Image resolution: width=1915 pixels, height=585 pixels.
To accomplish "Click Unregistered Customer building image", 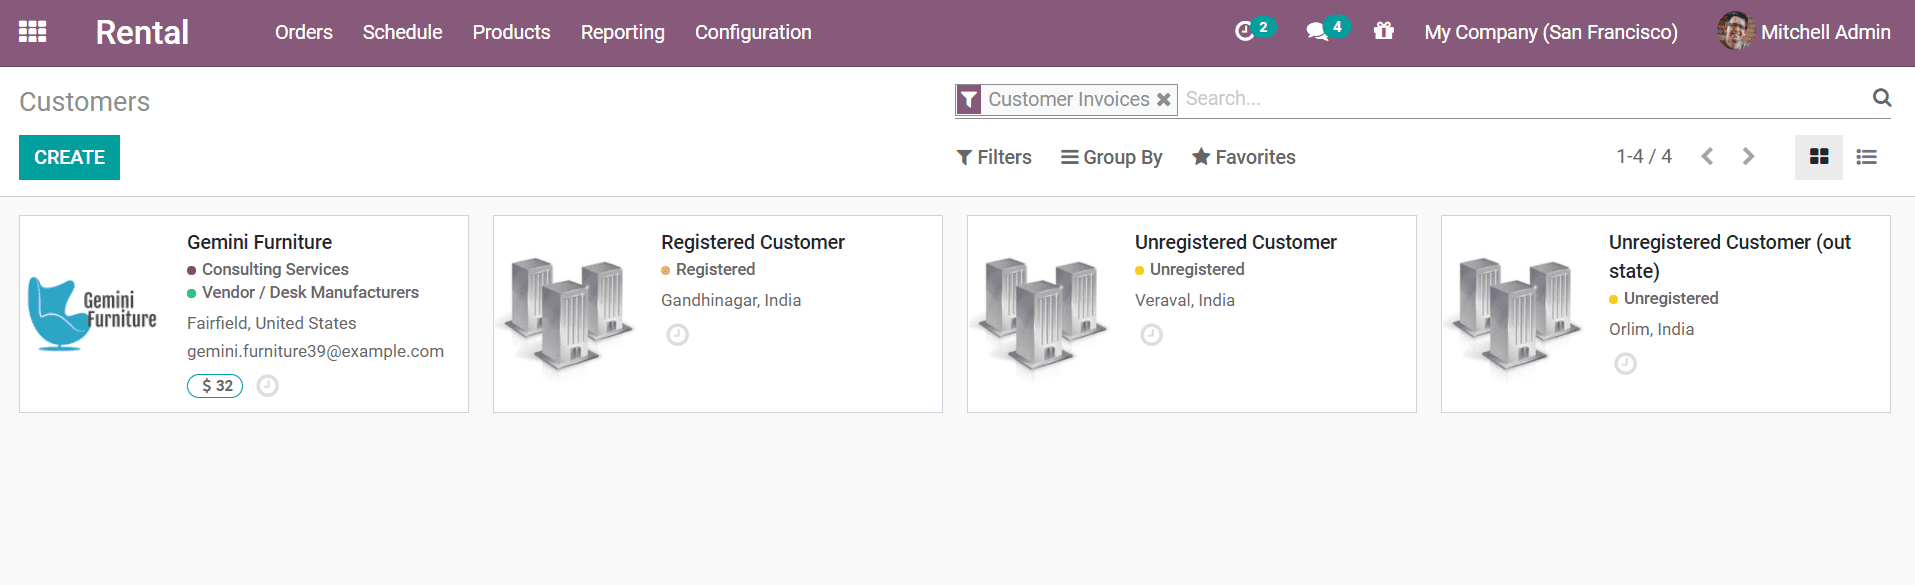I will click(x=1040, y=314).
